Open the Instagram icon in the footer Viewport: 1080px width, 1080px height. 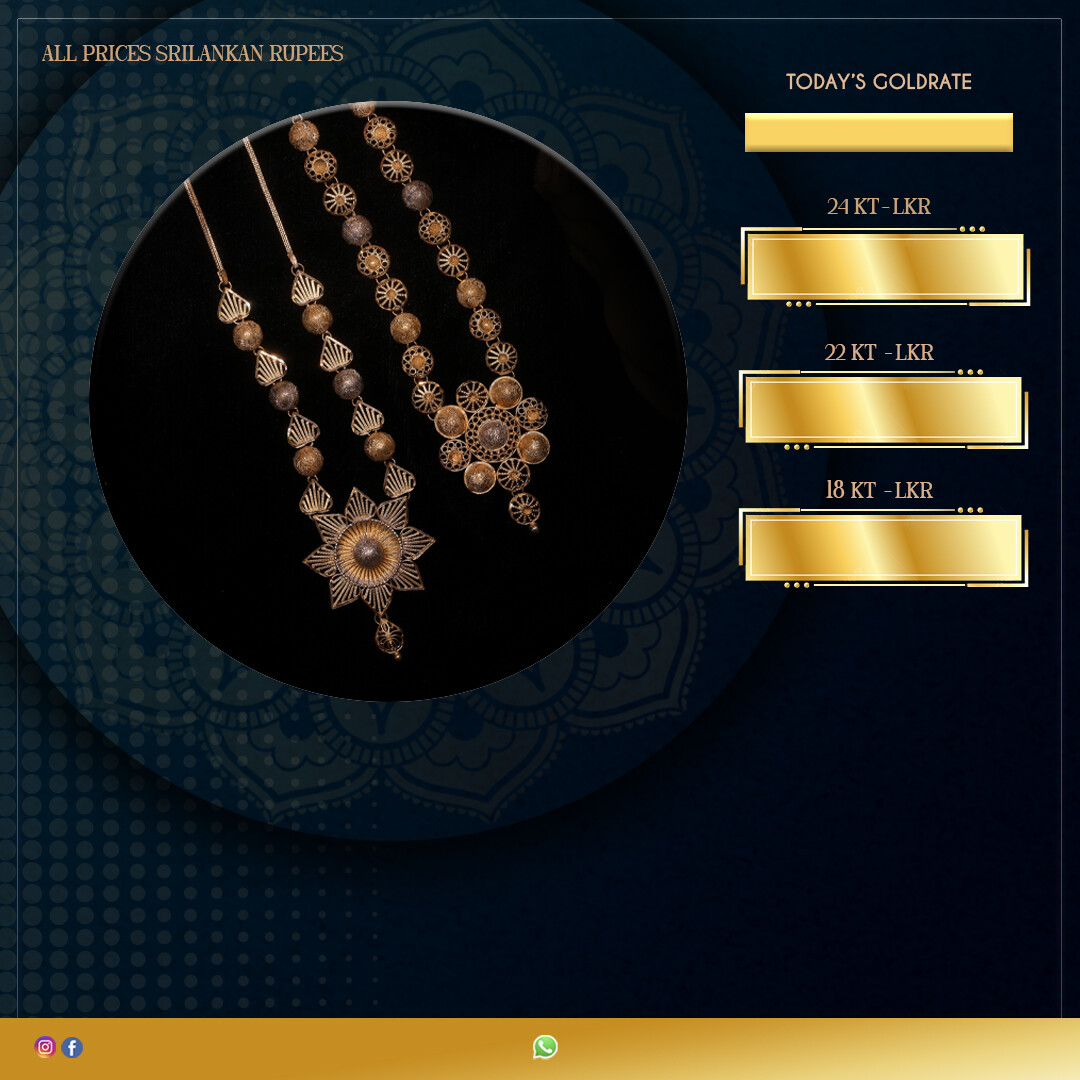[x=45, y=1047]
